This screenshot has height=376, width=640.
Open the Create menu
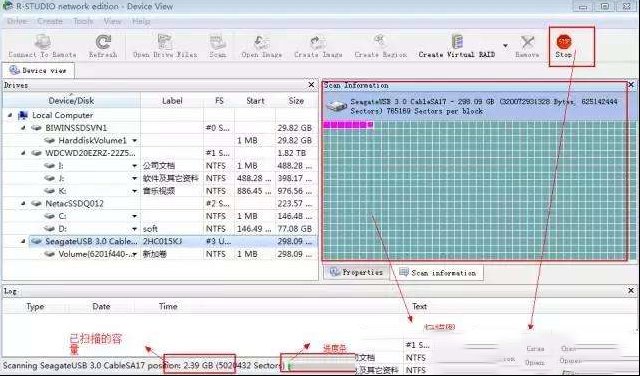[50, 21]
